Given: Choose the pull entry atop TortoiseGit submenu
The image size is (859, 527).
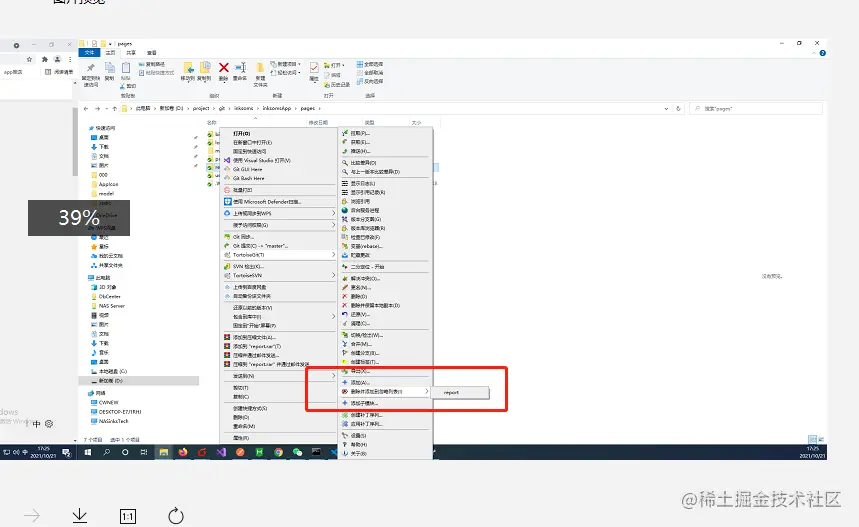Looking at the screenshot, I should point(385,133).
